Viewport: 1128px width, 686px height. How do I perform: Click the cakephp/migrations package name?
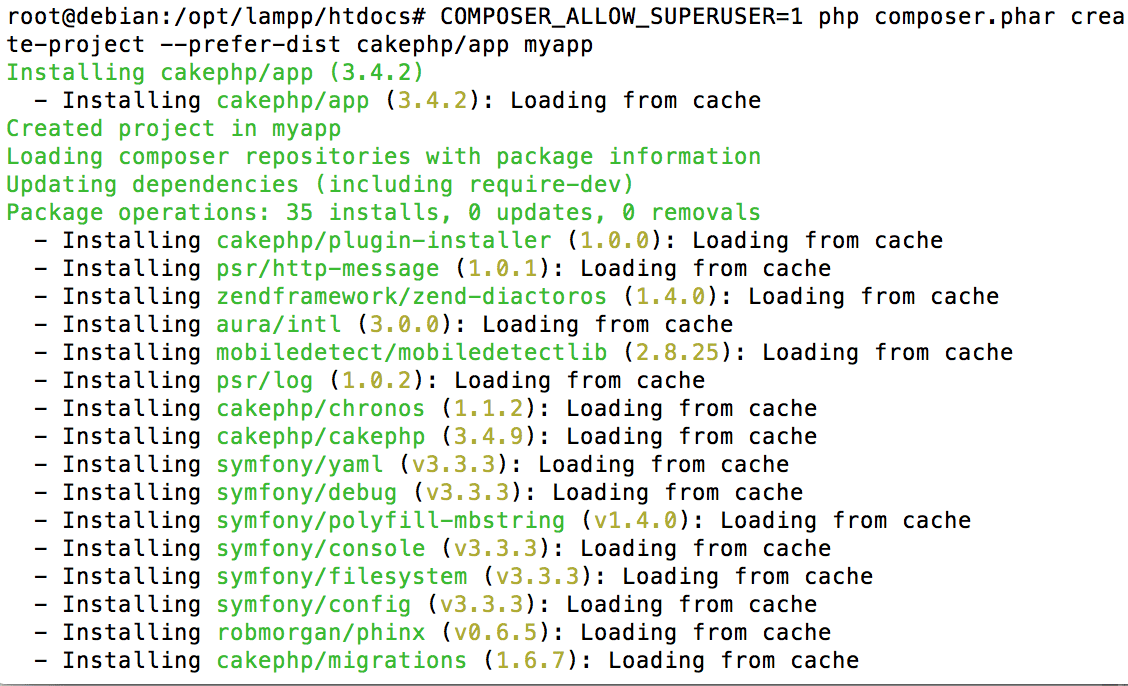click(x=341, y=660)
